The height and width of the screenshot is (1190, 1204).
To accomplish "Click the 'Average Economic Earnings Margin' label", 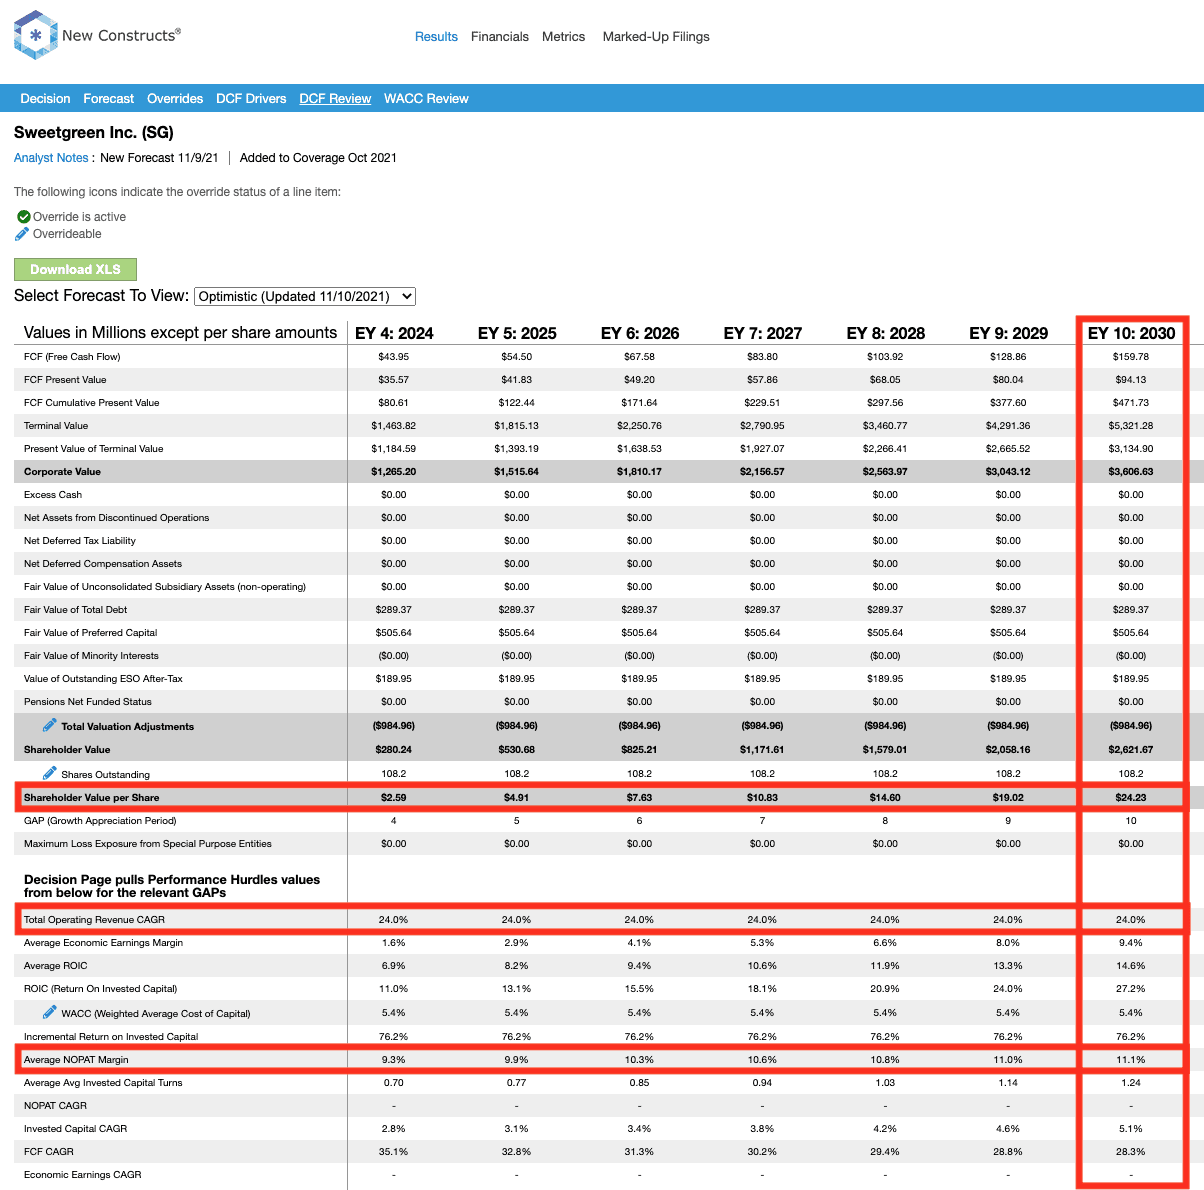I will pos(104,943).
